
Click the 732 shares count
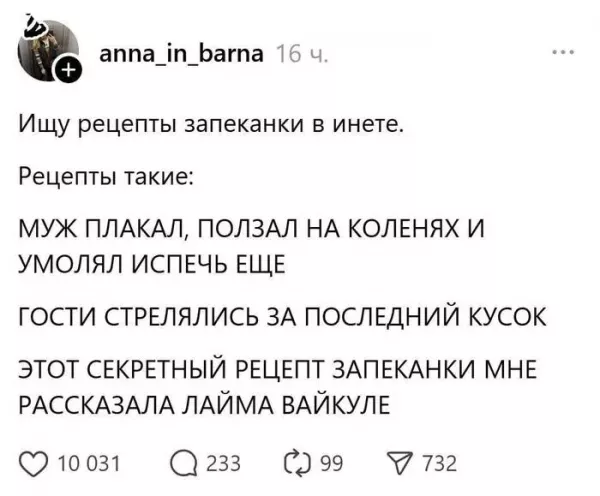[x=440, y=462]
